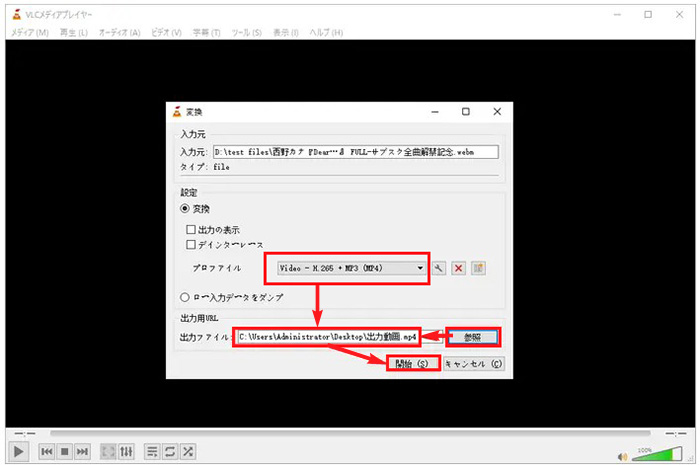
Task: Skip to next media in playlist
Action: tap(82, 452)
